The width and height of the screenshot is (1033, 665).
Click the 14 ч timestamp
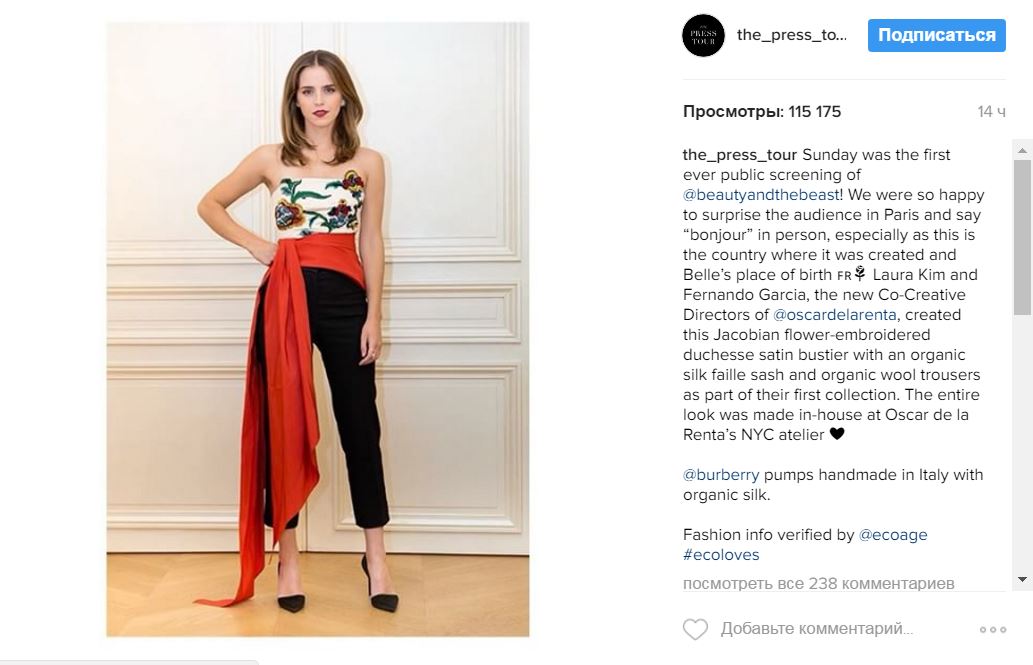click(991, 112)
